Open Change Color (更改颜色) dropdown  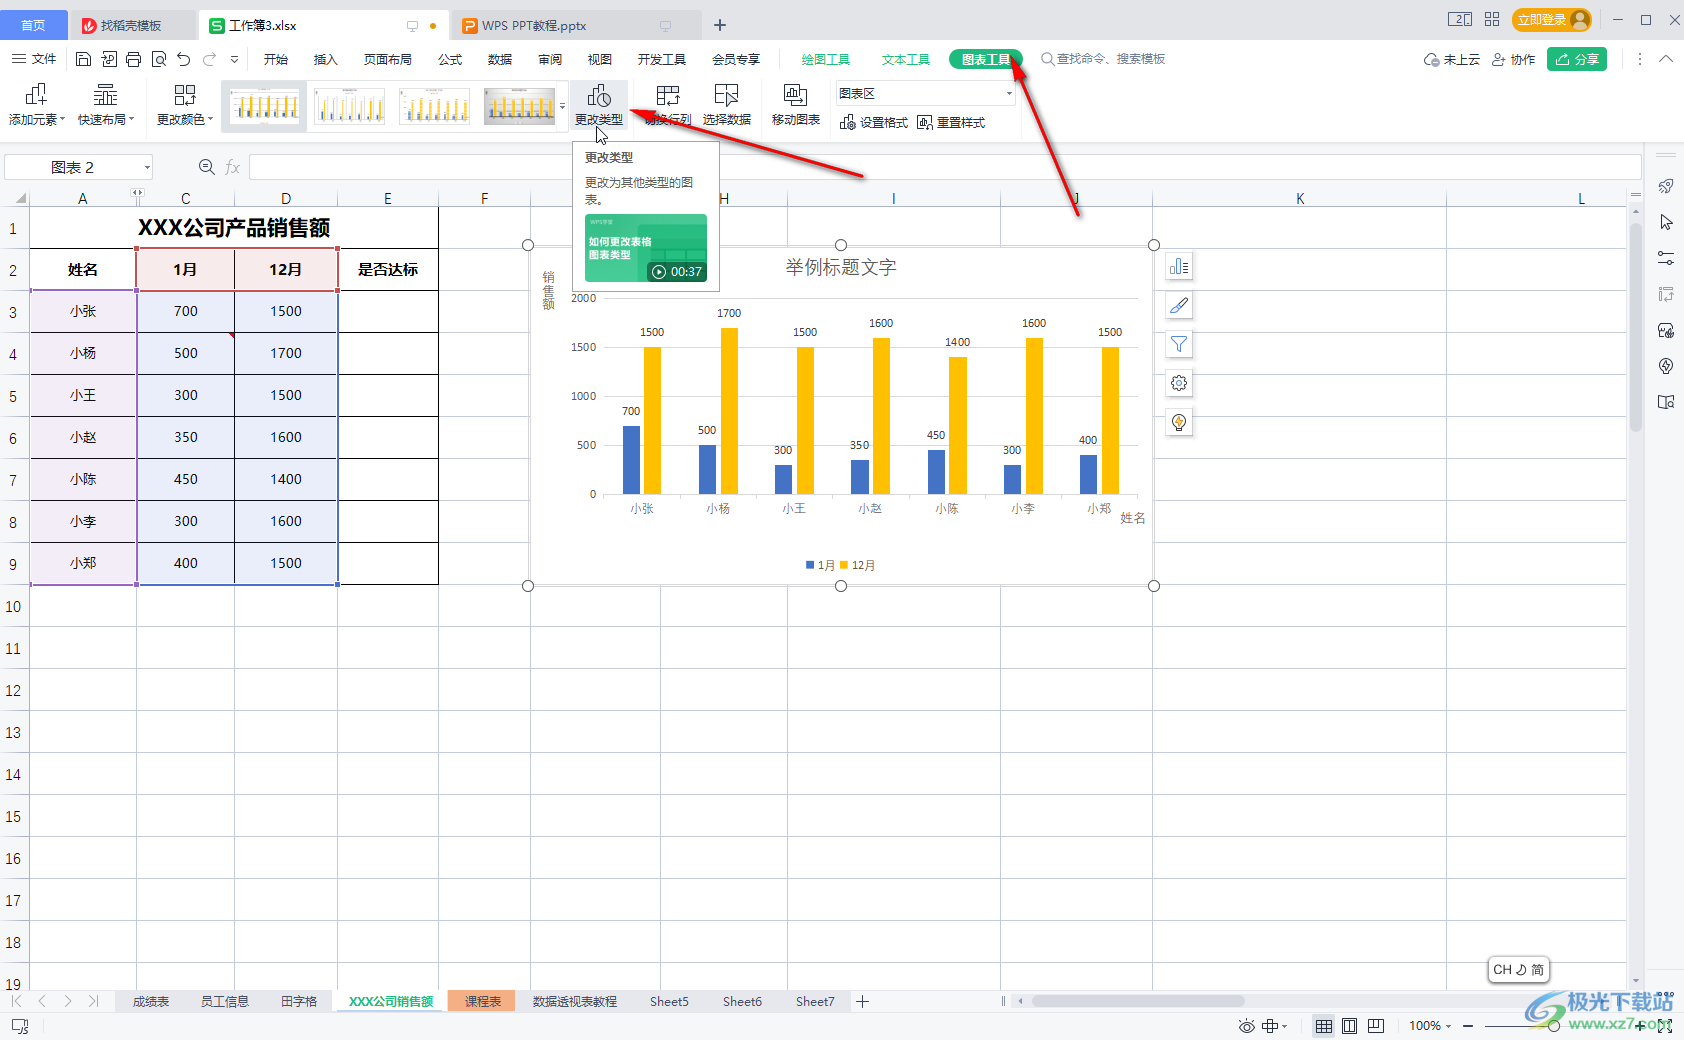pos(185,105)
